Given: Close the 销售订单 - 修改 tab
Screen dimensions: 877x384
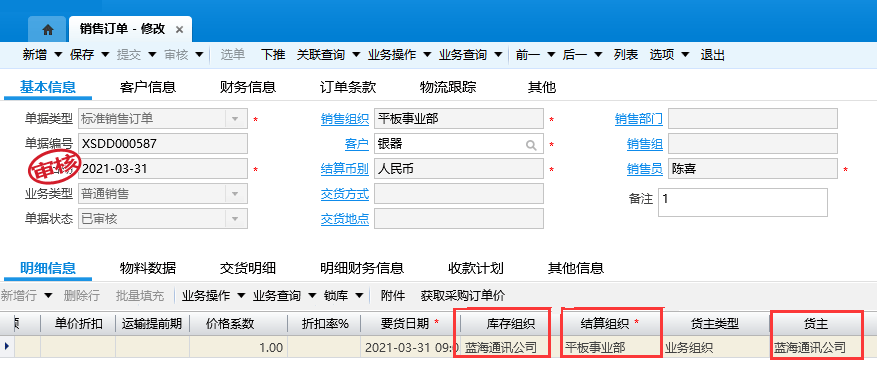Looking at the screenshot, I should (179, 30).
